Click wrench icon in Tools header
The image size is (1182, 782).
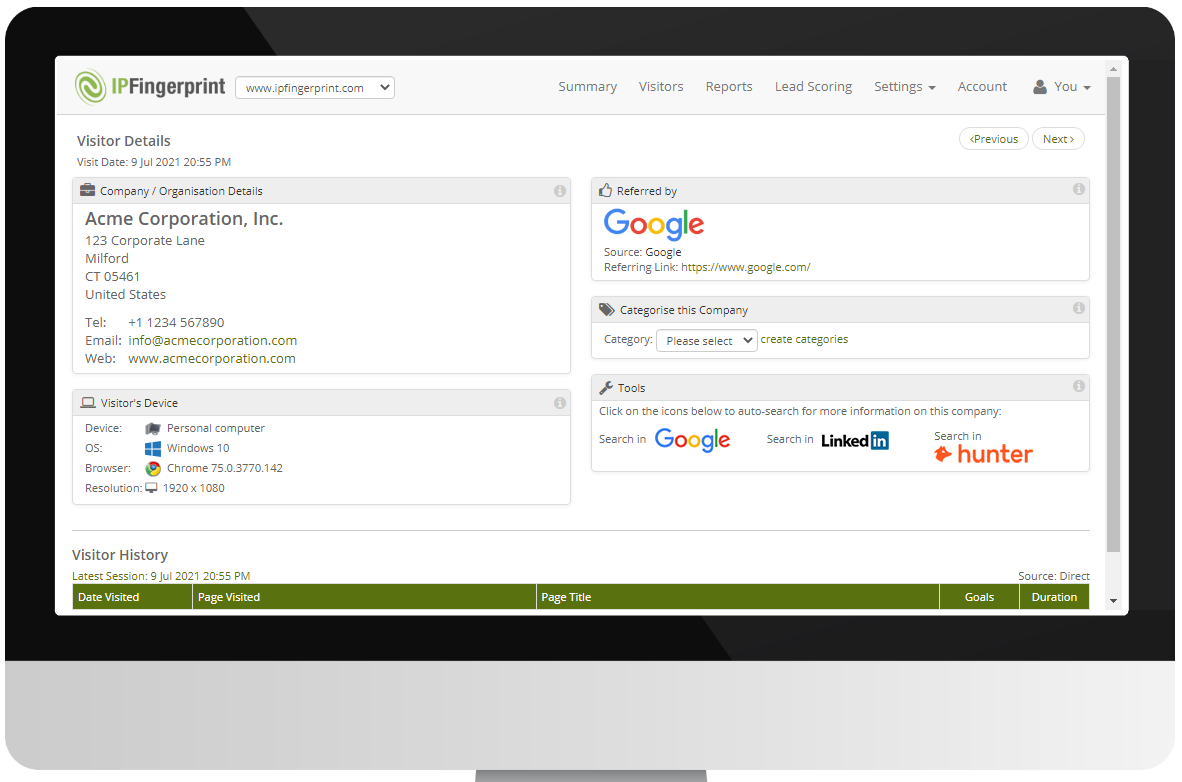(606, 388)
